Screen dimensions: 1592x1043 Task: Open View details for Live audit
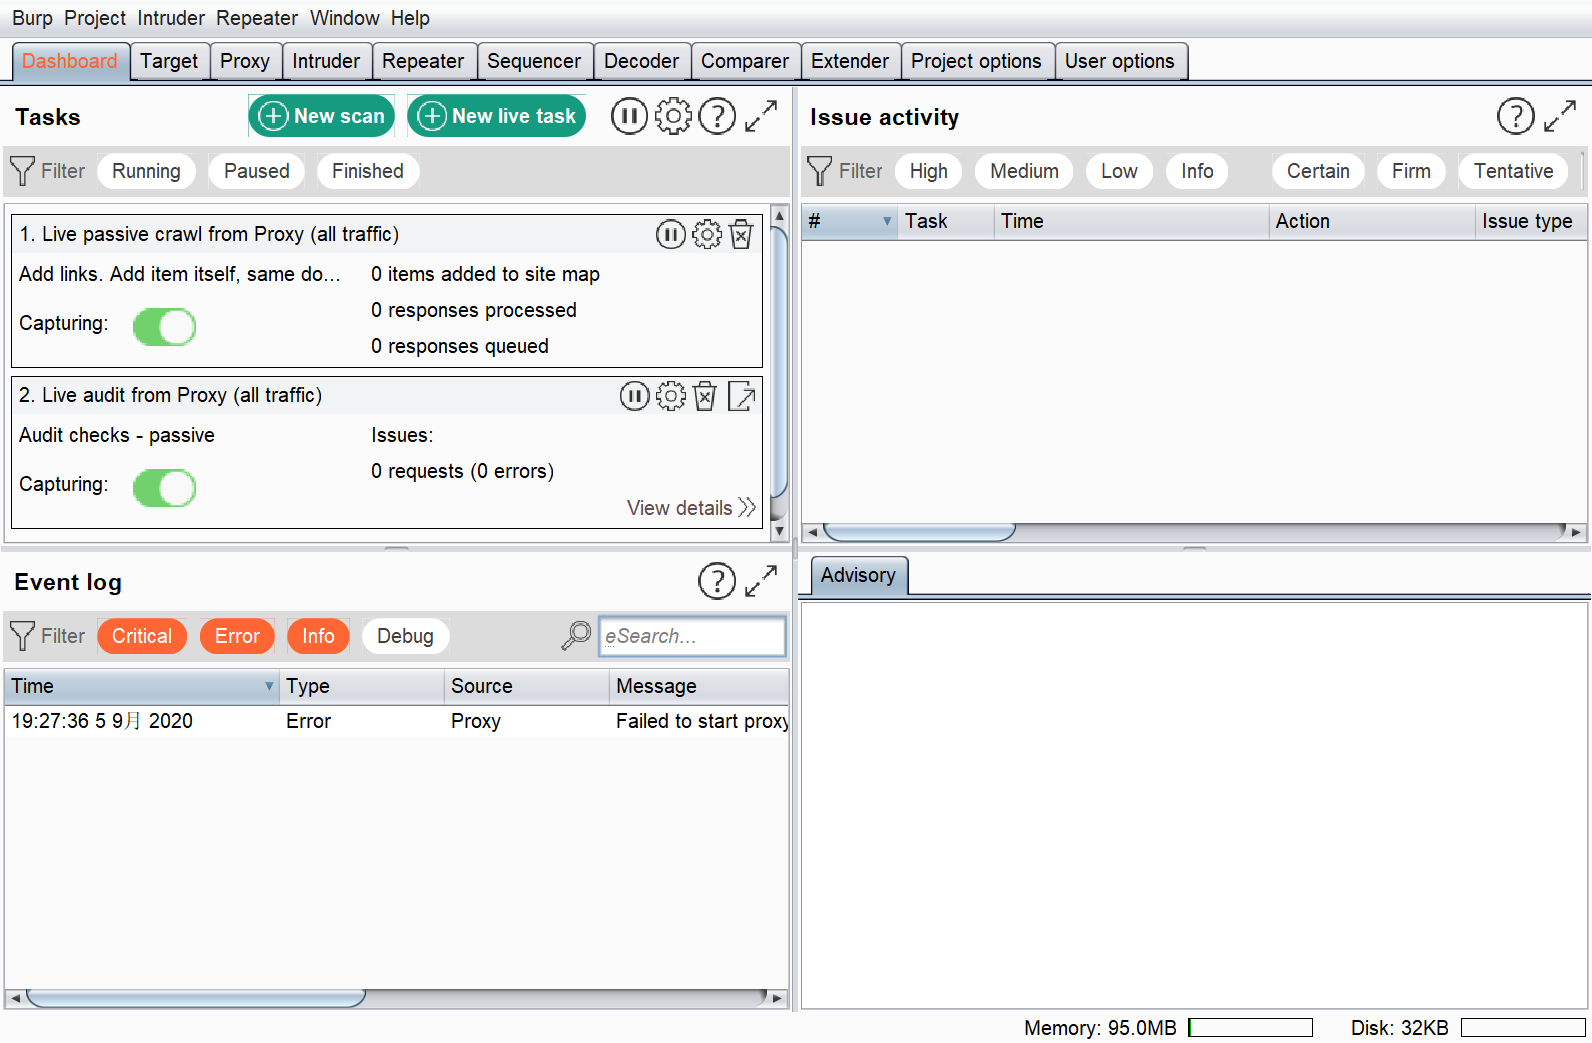(x=691, y=508)
